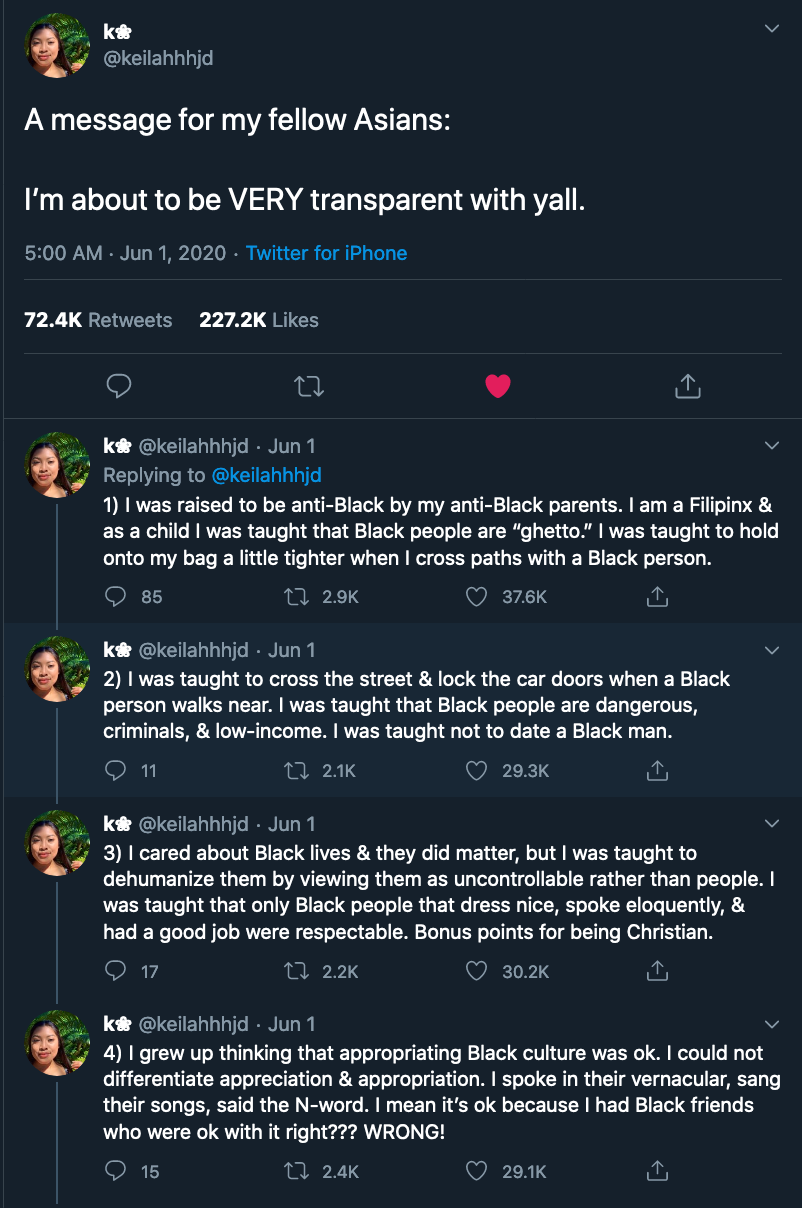
Task: Share the main tweet
Action: (x=687, y=386)
